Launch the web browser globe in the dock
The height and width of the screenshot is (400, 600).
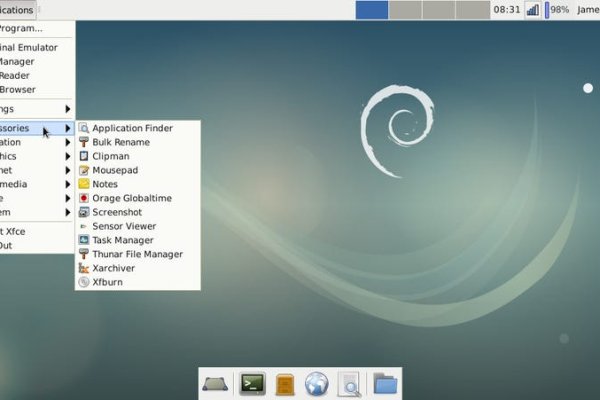tap(317, 382)
